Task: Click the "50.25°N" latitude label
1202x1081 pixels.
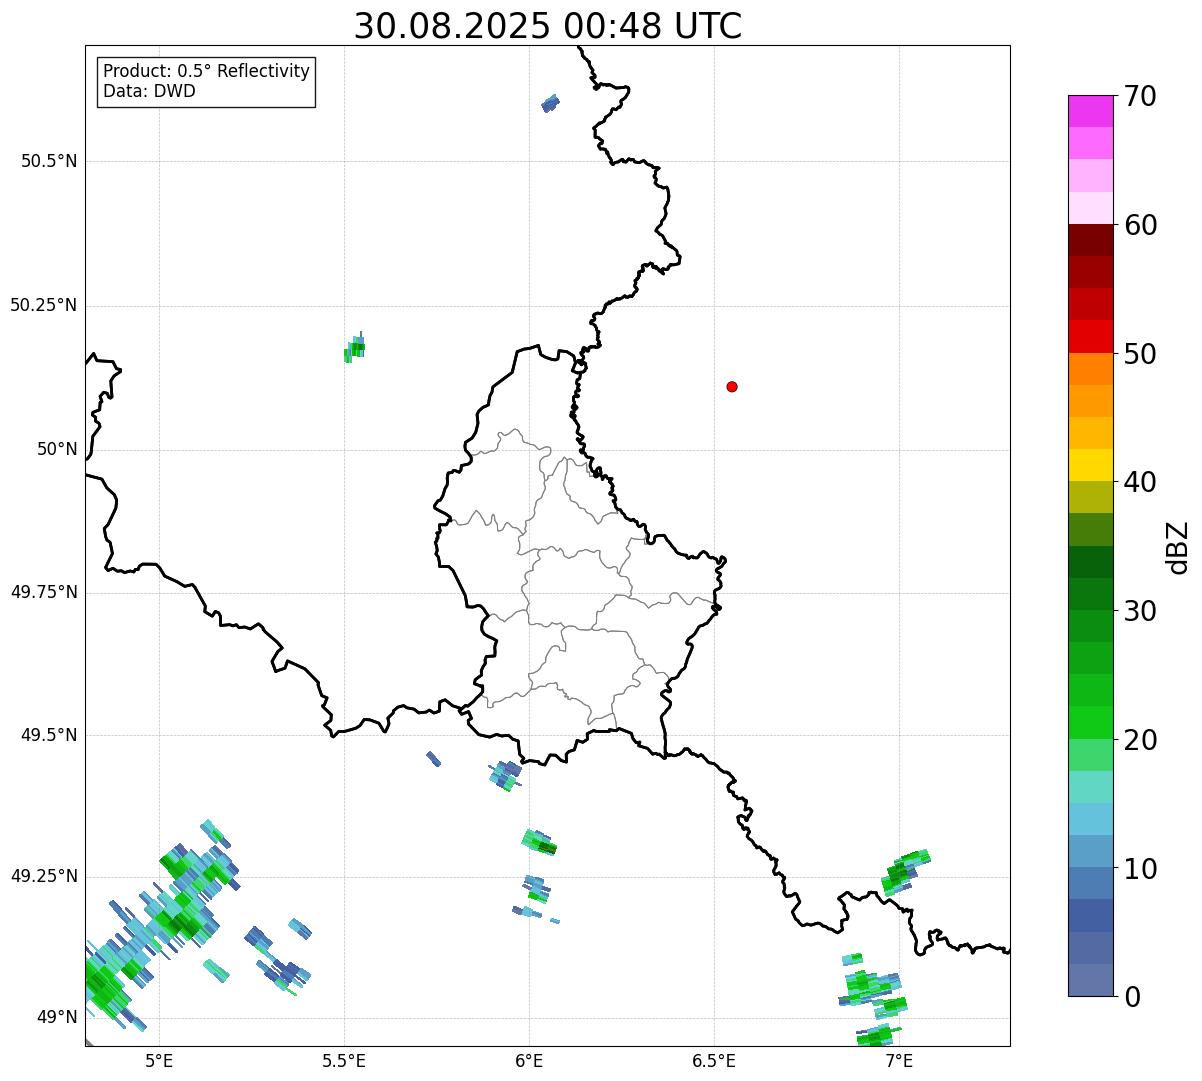Action: pyautogui.click(x=44, y=305)
